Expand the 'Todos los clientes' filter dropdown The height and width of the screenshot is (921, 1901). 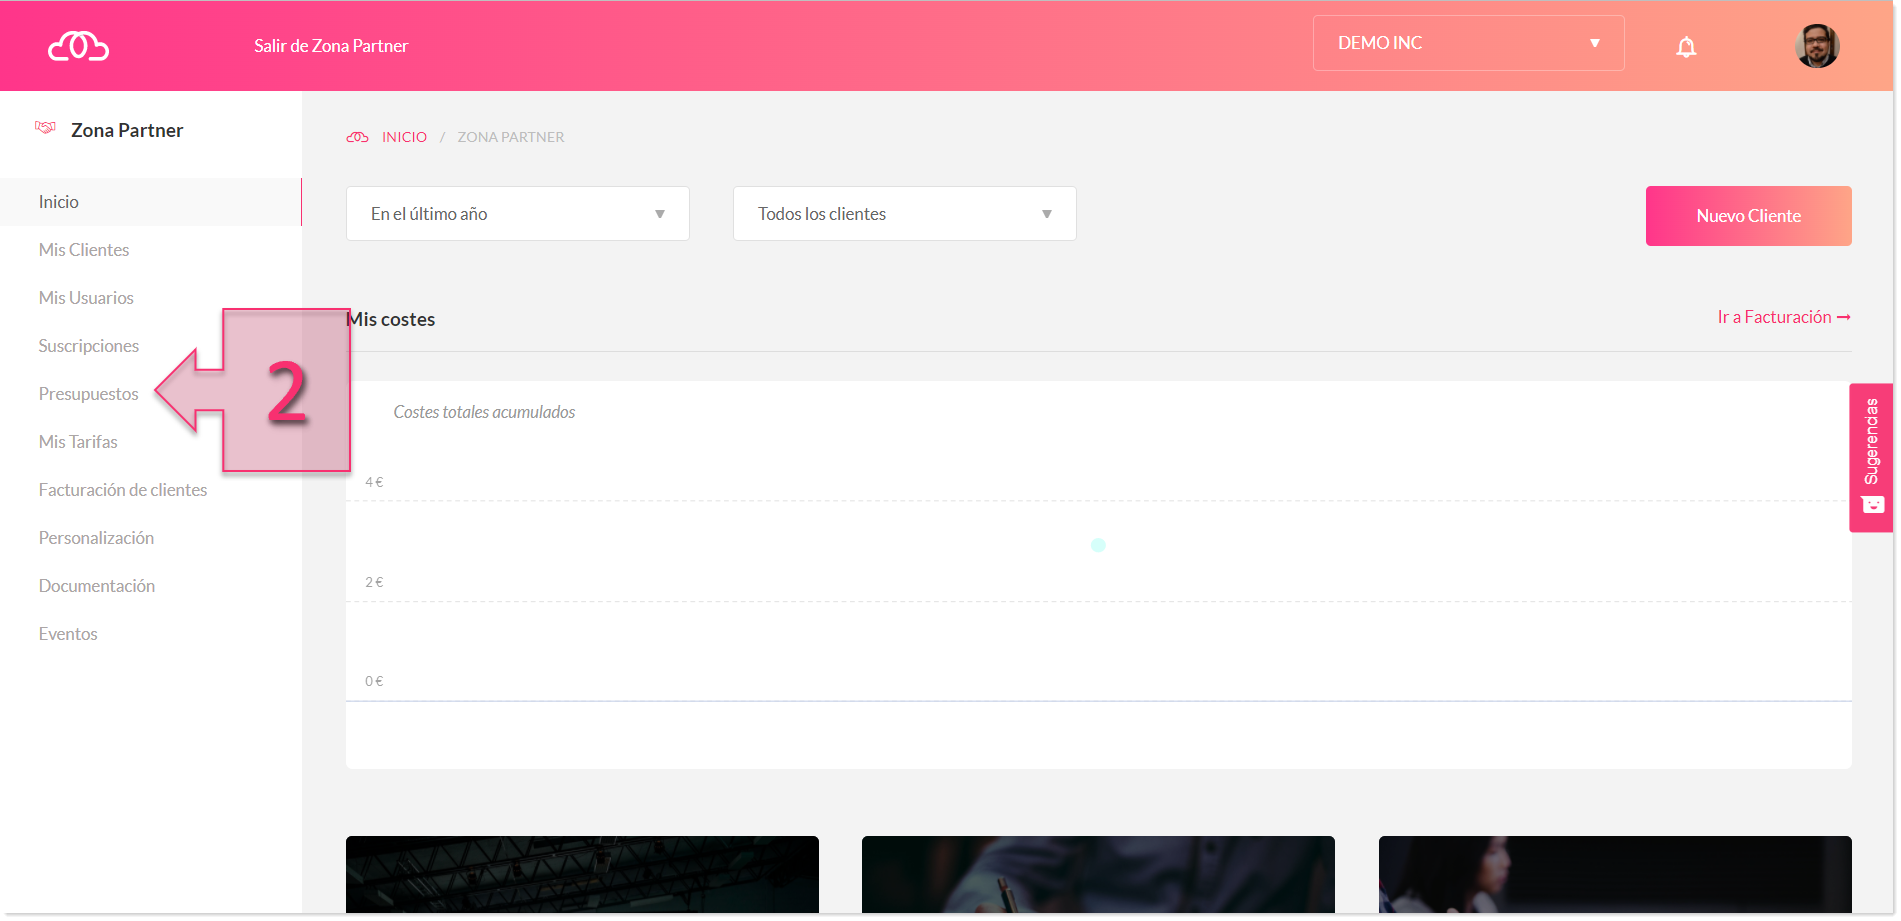[904, 214]
